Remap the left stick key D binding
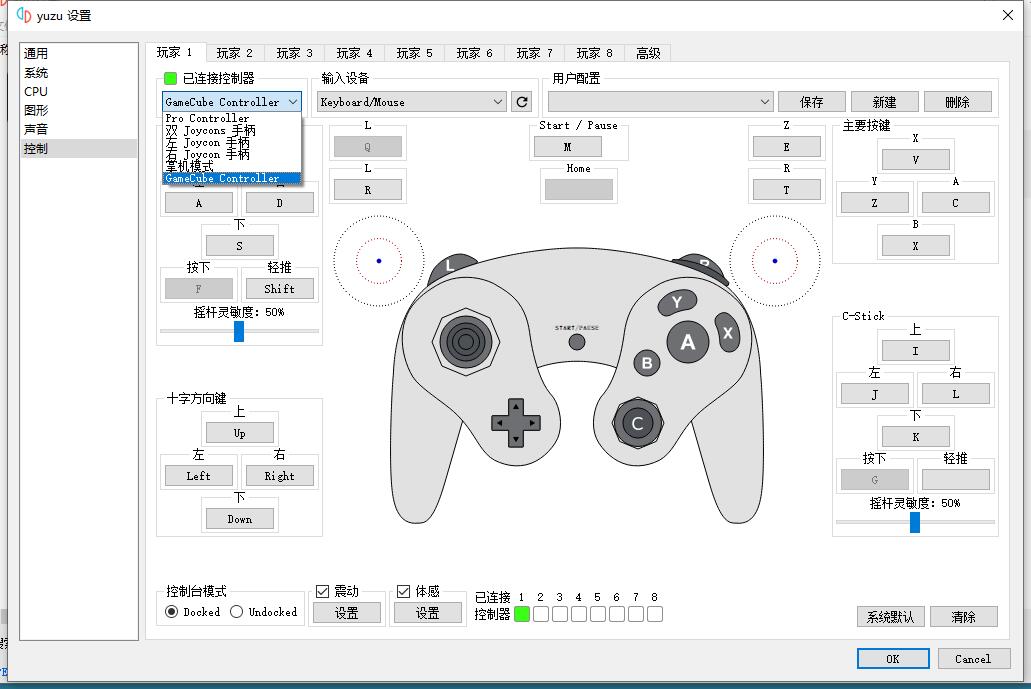This screenshot has width=1031, height=689. coord(279,202)
